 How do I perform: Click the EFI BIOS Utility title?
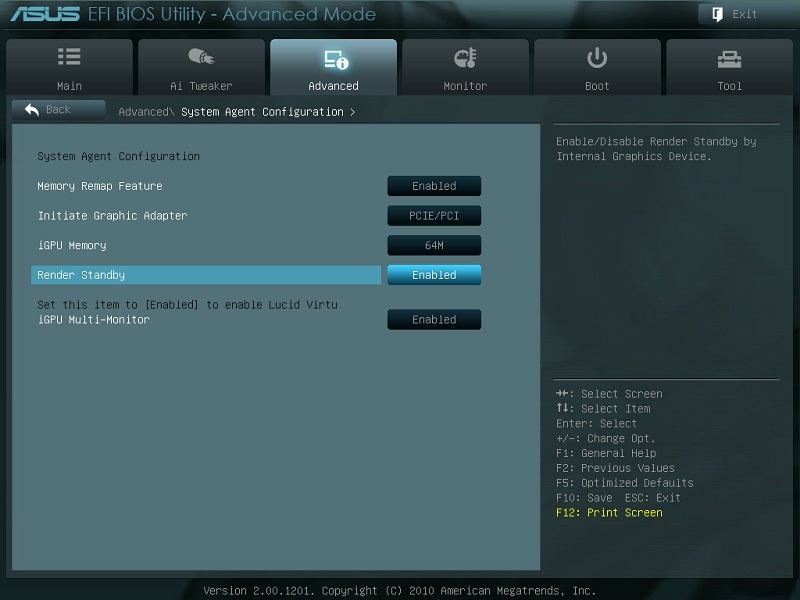click(x=232, y=14)
